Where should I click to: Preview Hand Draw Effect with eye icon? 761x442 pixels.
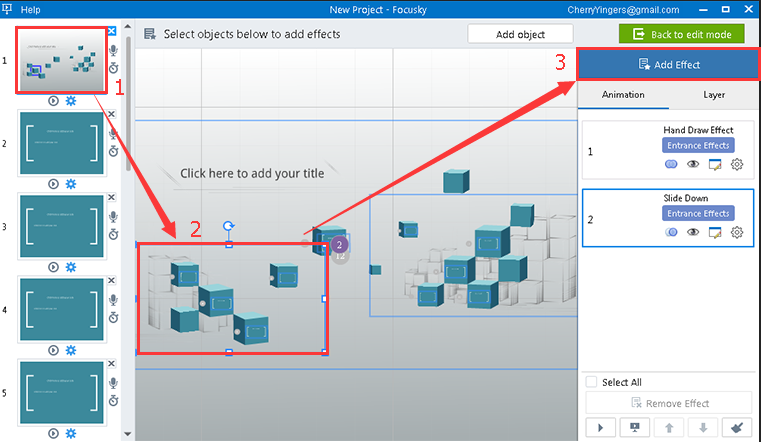pos(693,164)
